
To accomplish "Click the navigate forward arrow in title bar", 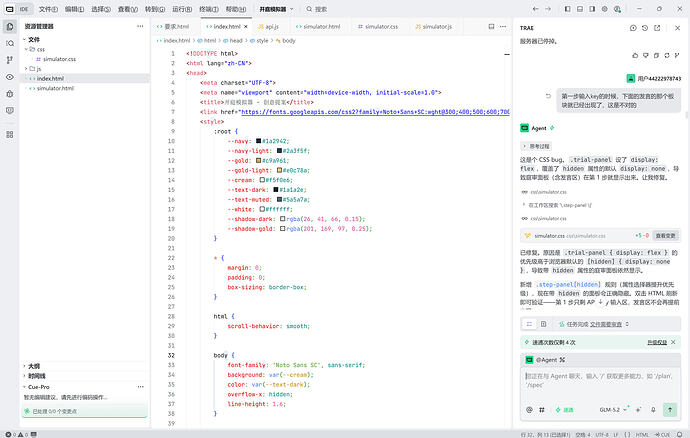I will click(x=548, y=9).
